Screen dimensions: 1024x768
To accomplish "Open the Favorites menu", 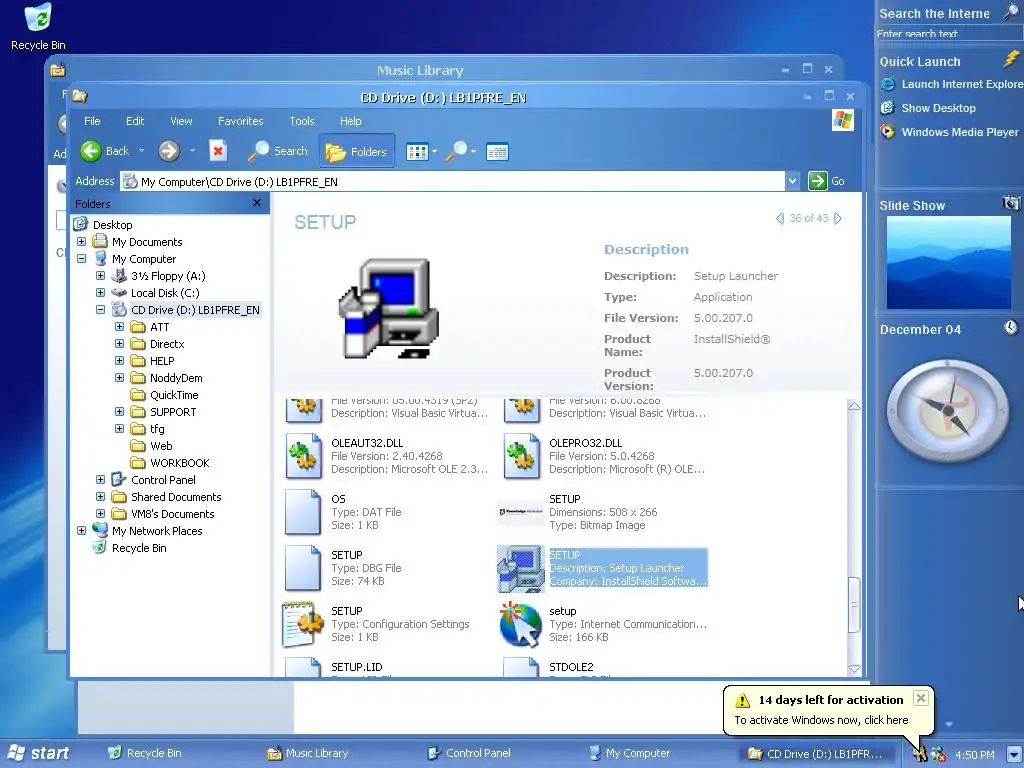I will pyautogui.click(x=240, y=121).
